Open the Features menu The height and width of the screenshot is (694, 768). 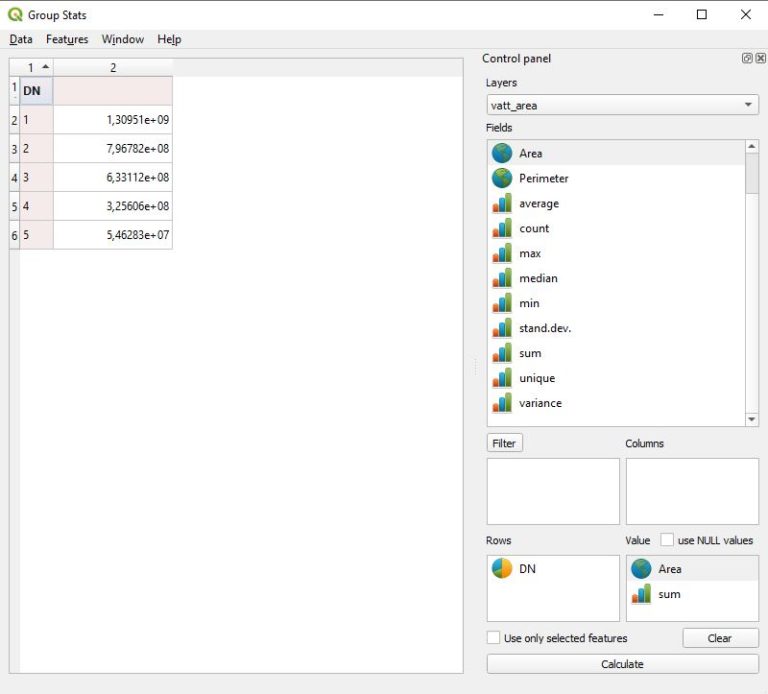click(67, 39)
